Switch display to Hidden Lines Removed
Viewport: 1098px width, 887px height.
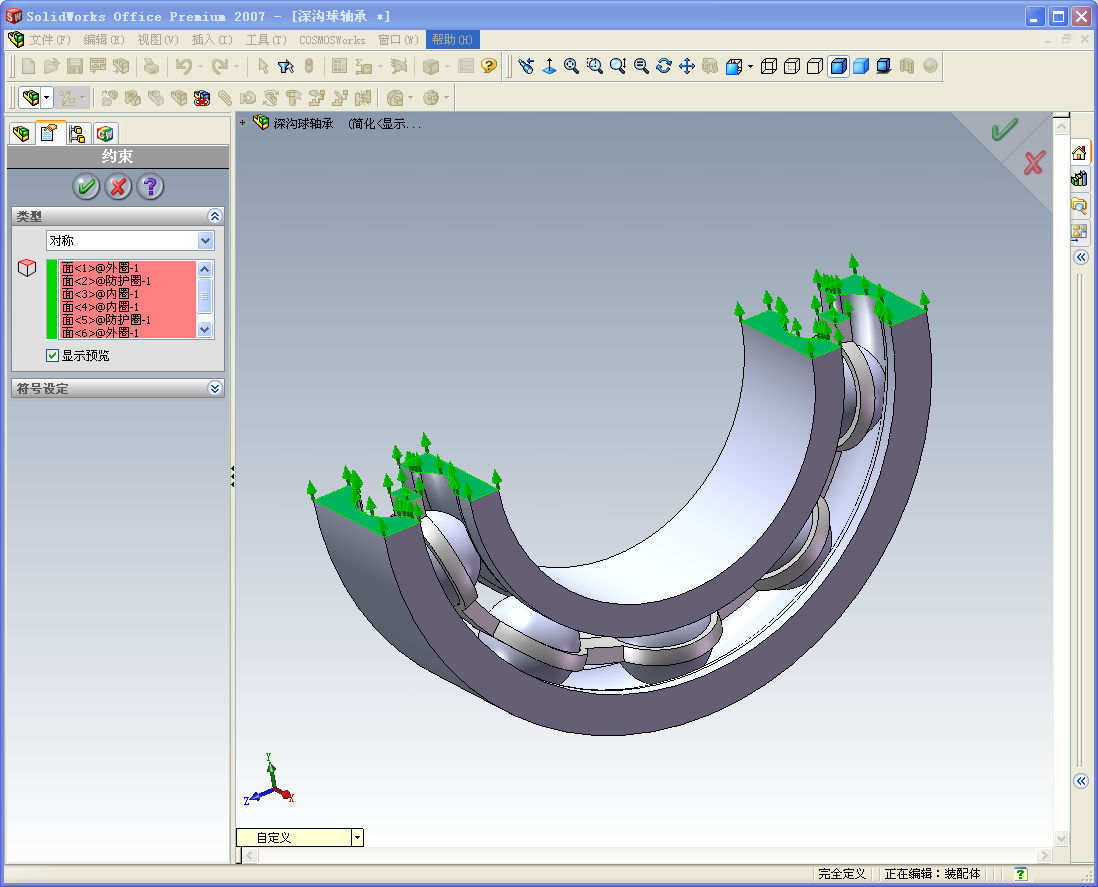[815, 66]
